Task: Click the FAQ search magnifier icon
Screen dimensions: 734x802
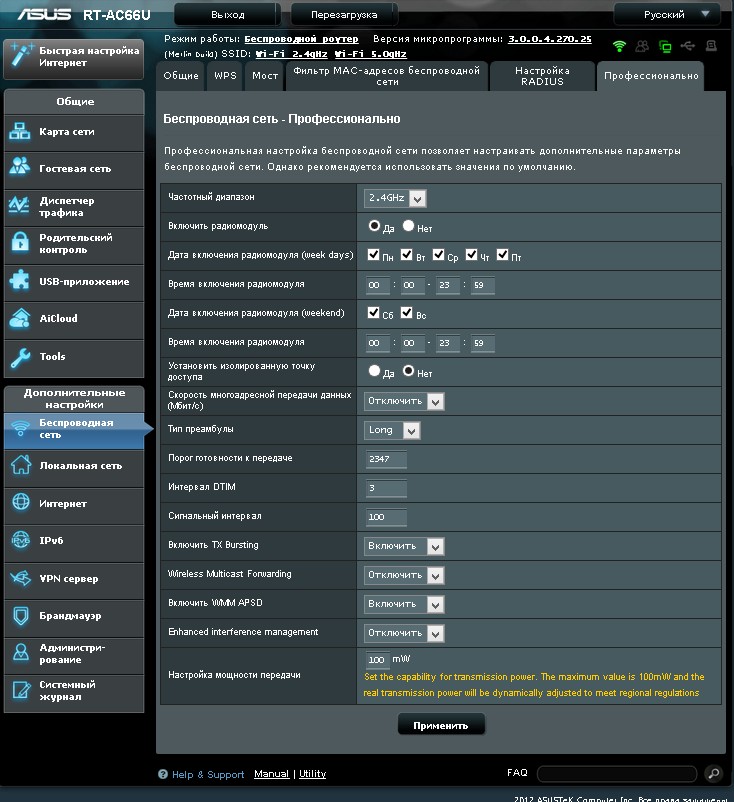Action: [x=714, y=773]
